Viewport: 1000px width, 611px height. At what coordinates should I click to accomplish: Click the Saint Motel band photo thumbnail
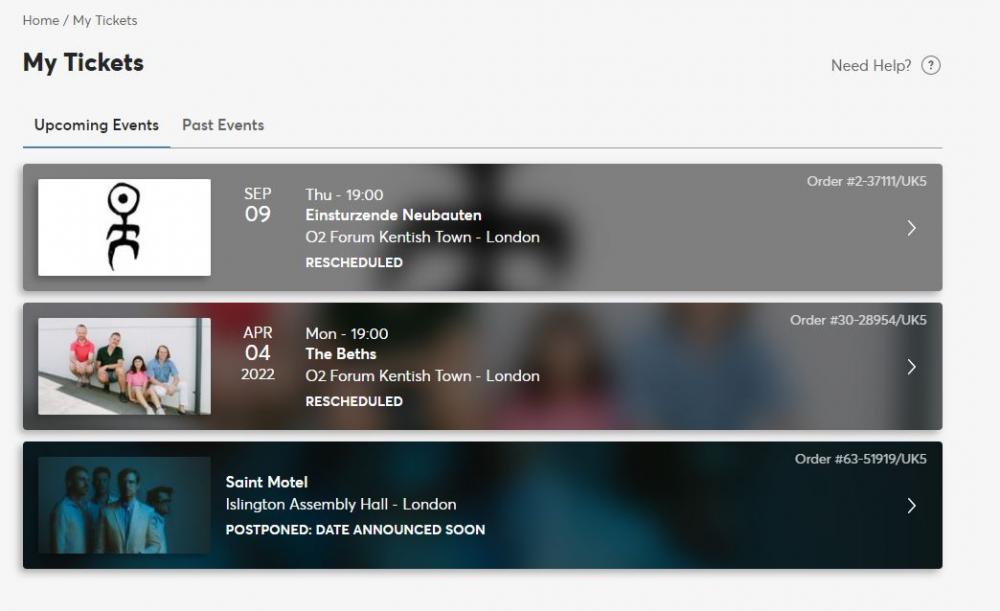(x=124, y=505)
